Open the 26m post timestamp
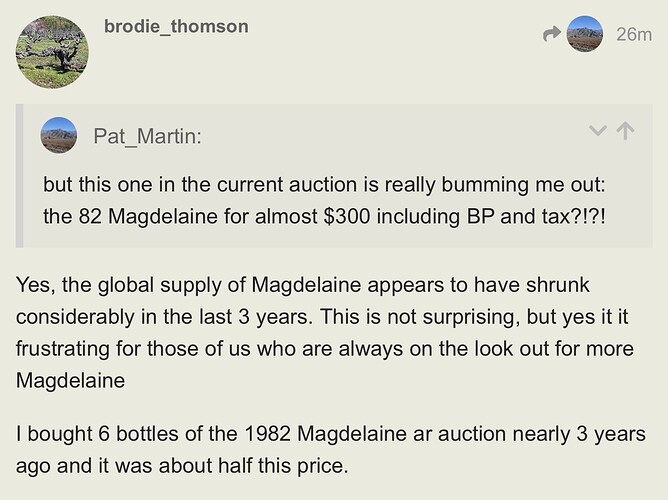 (634, 35)
